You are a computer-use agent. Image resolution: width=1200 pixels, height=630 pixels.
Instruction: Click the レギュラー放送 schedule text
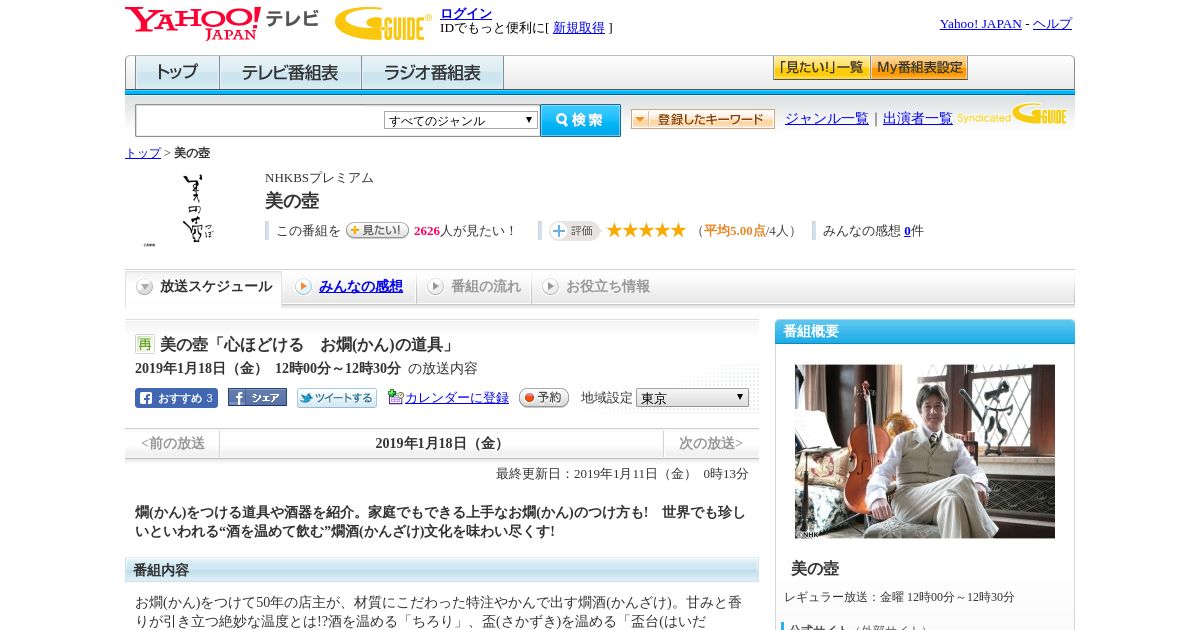pos(899,597)
